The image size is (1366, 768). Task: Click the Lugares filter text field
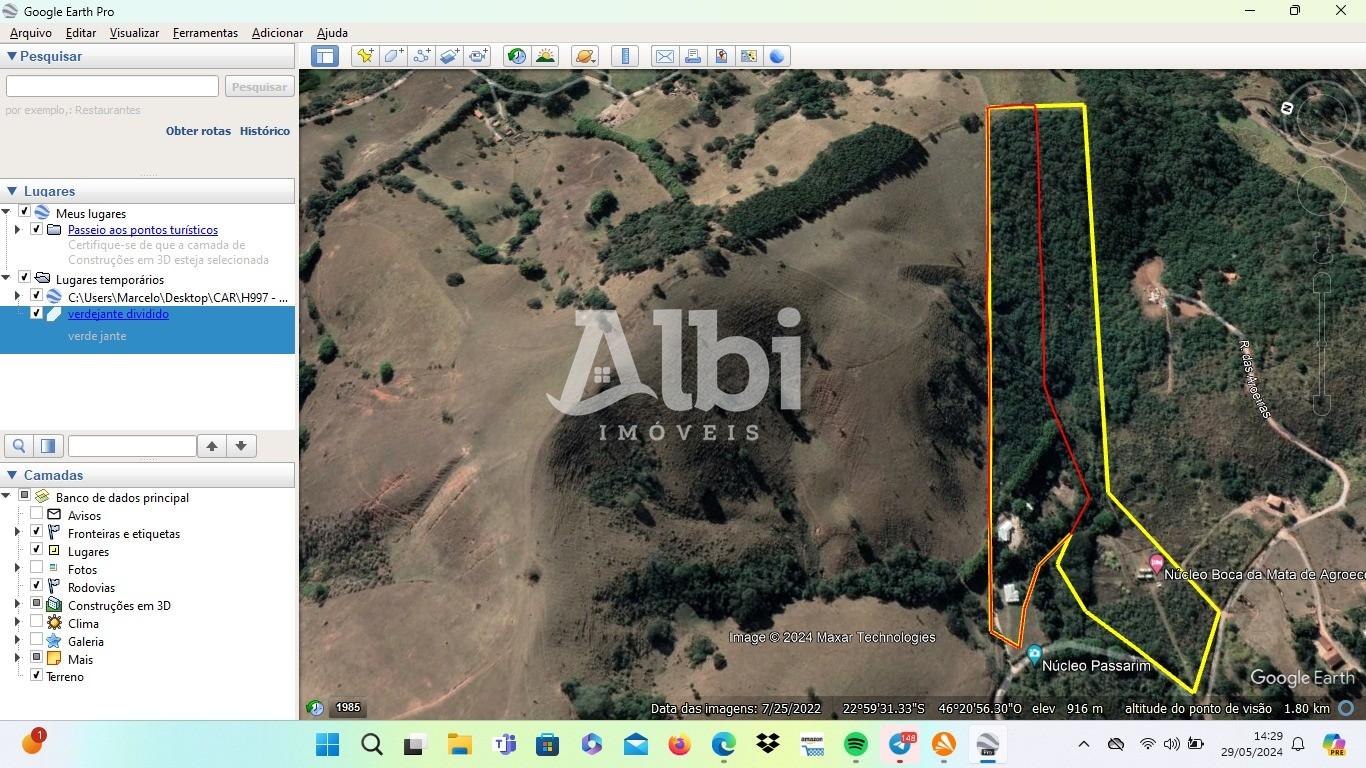pyautogui.click(x=132, y=446)
